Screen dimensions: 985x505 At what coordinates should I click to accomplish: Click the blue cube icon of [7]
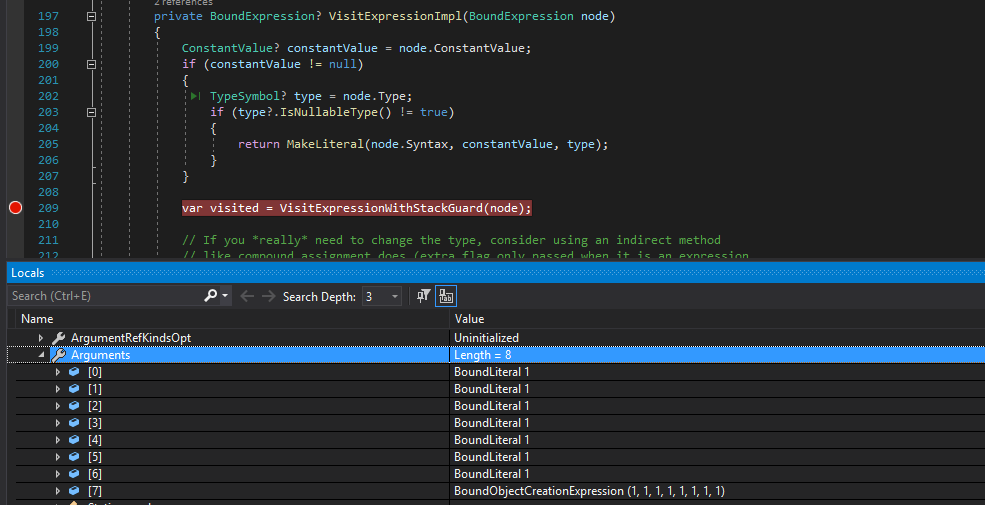(74, 491)
